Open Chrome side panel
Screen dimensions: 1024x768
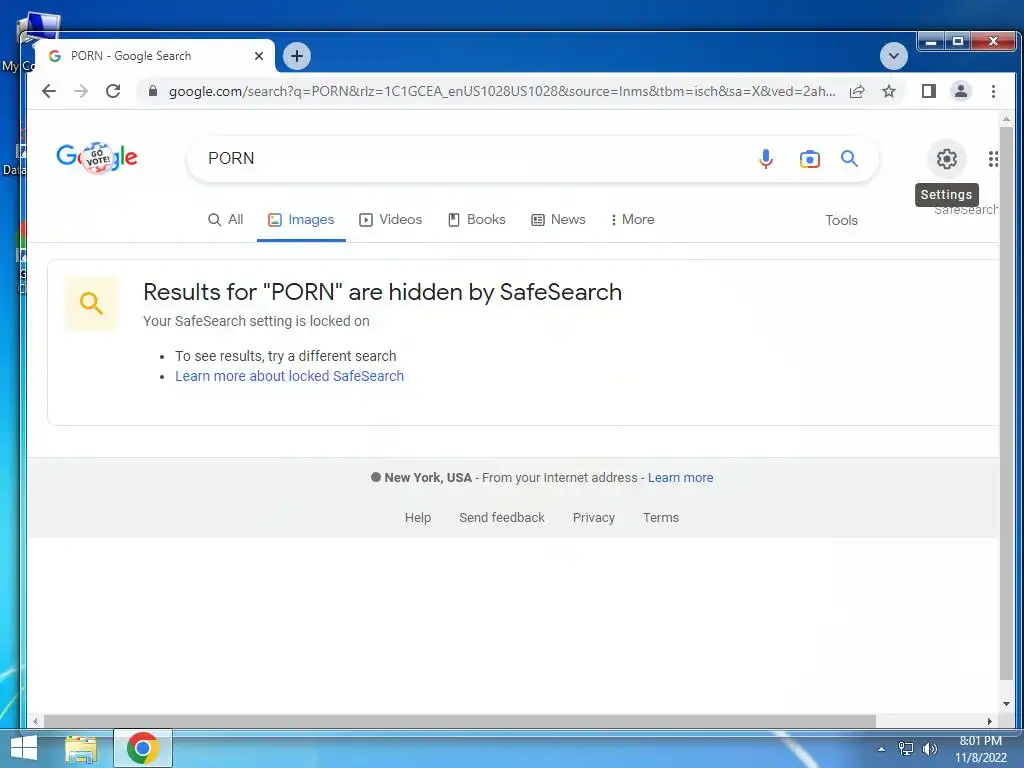(x=929, y=91)
